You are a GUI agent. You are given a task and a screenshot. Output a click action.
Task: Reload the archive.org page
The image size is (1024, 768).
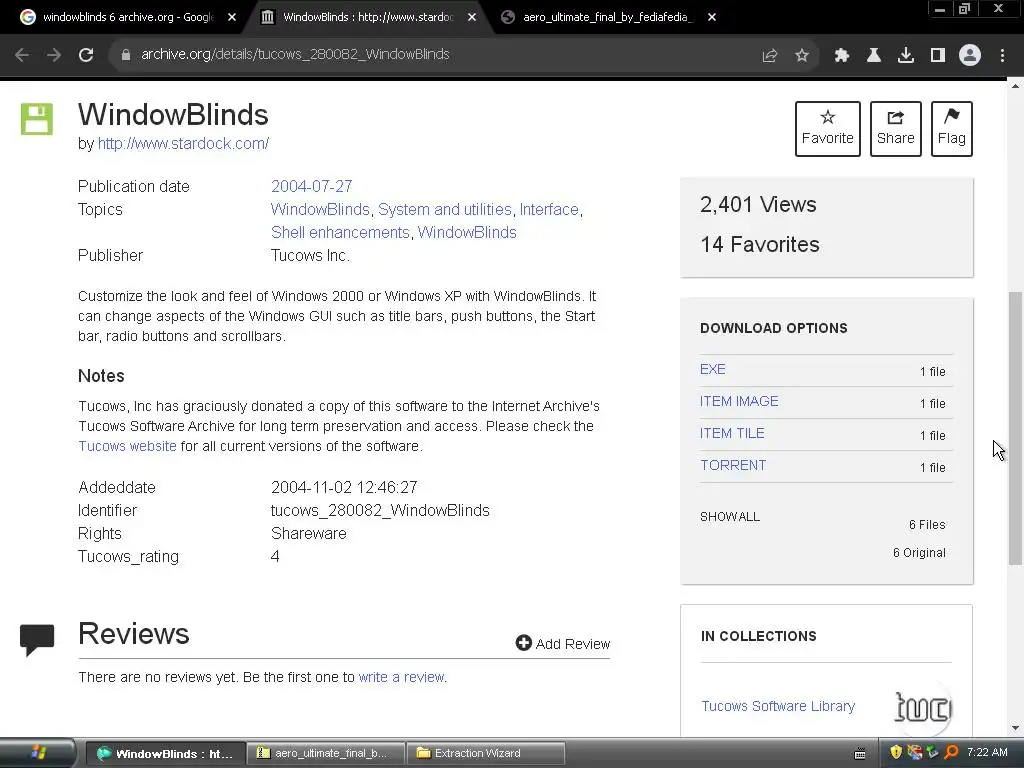[86, 55]
